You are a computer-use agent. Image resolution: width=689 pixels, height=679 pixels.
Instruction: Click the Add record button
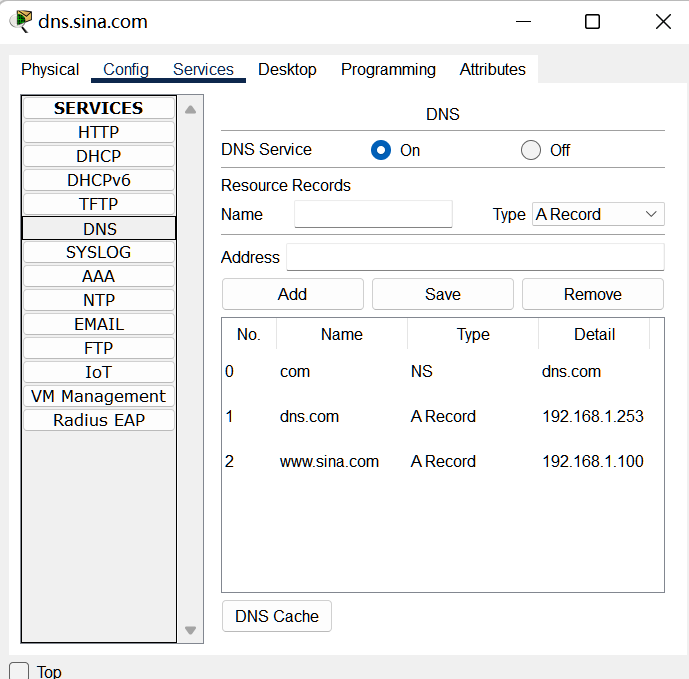coord(293,294)
